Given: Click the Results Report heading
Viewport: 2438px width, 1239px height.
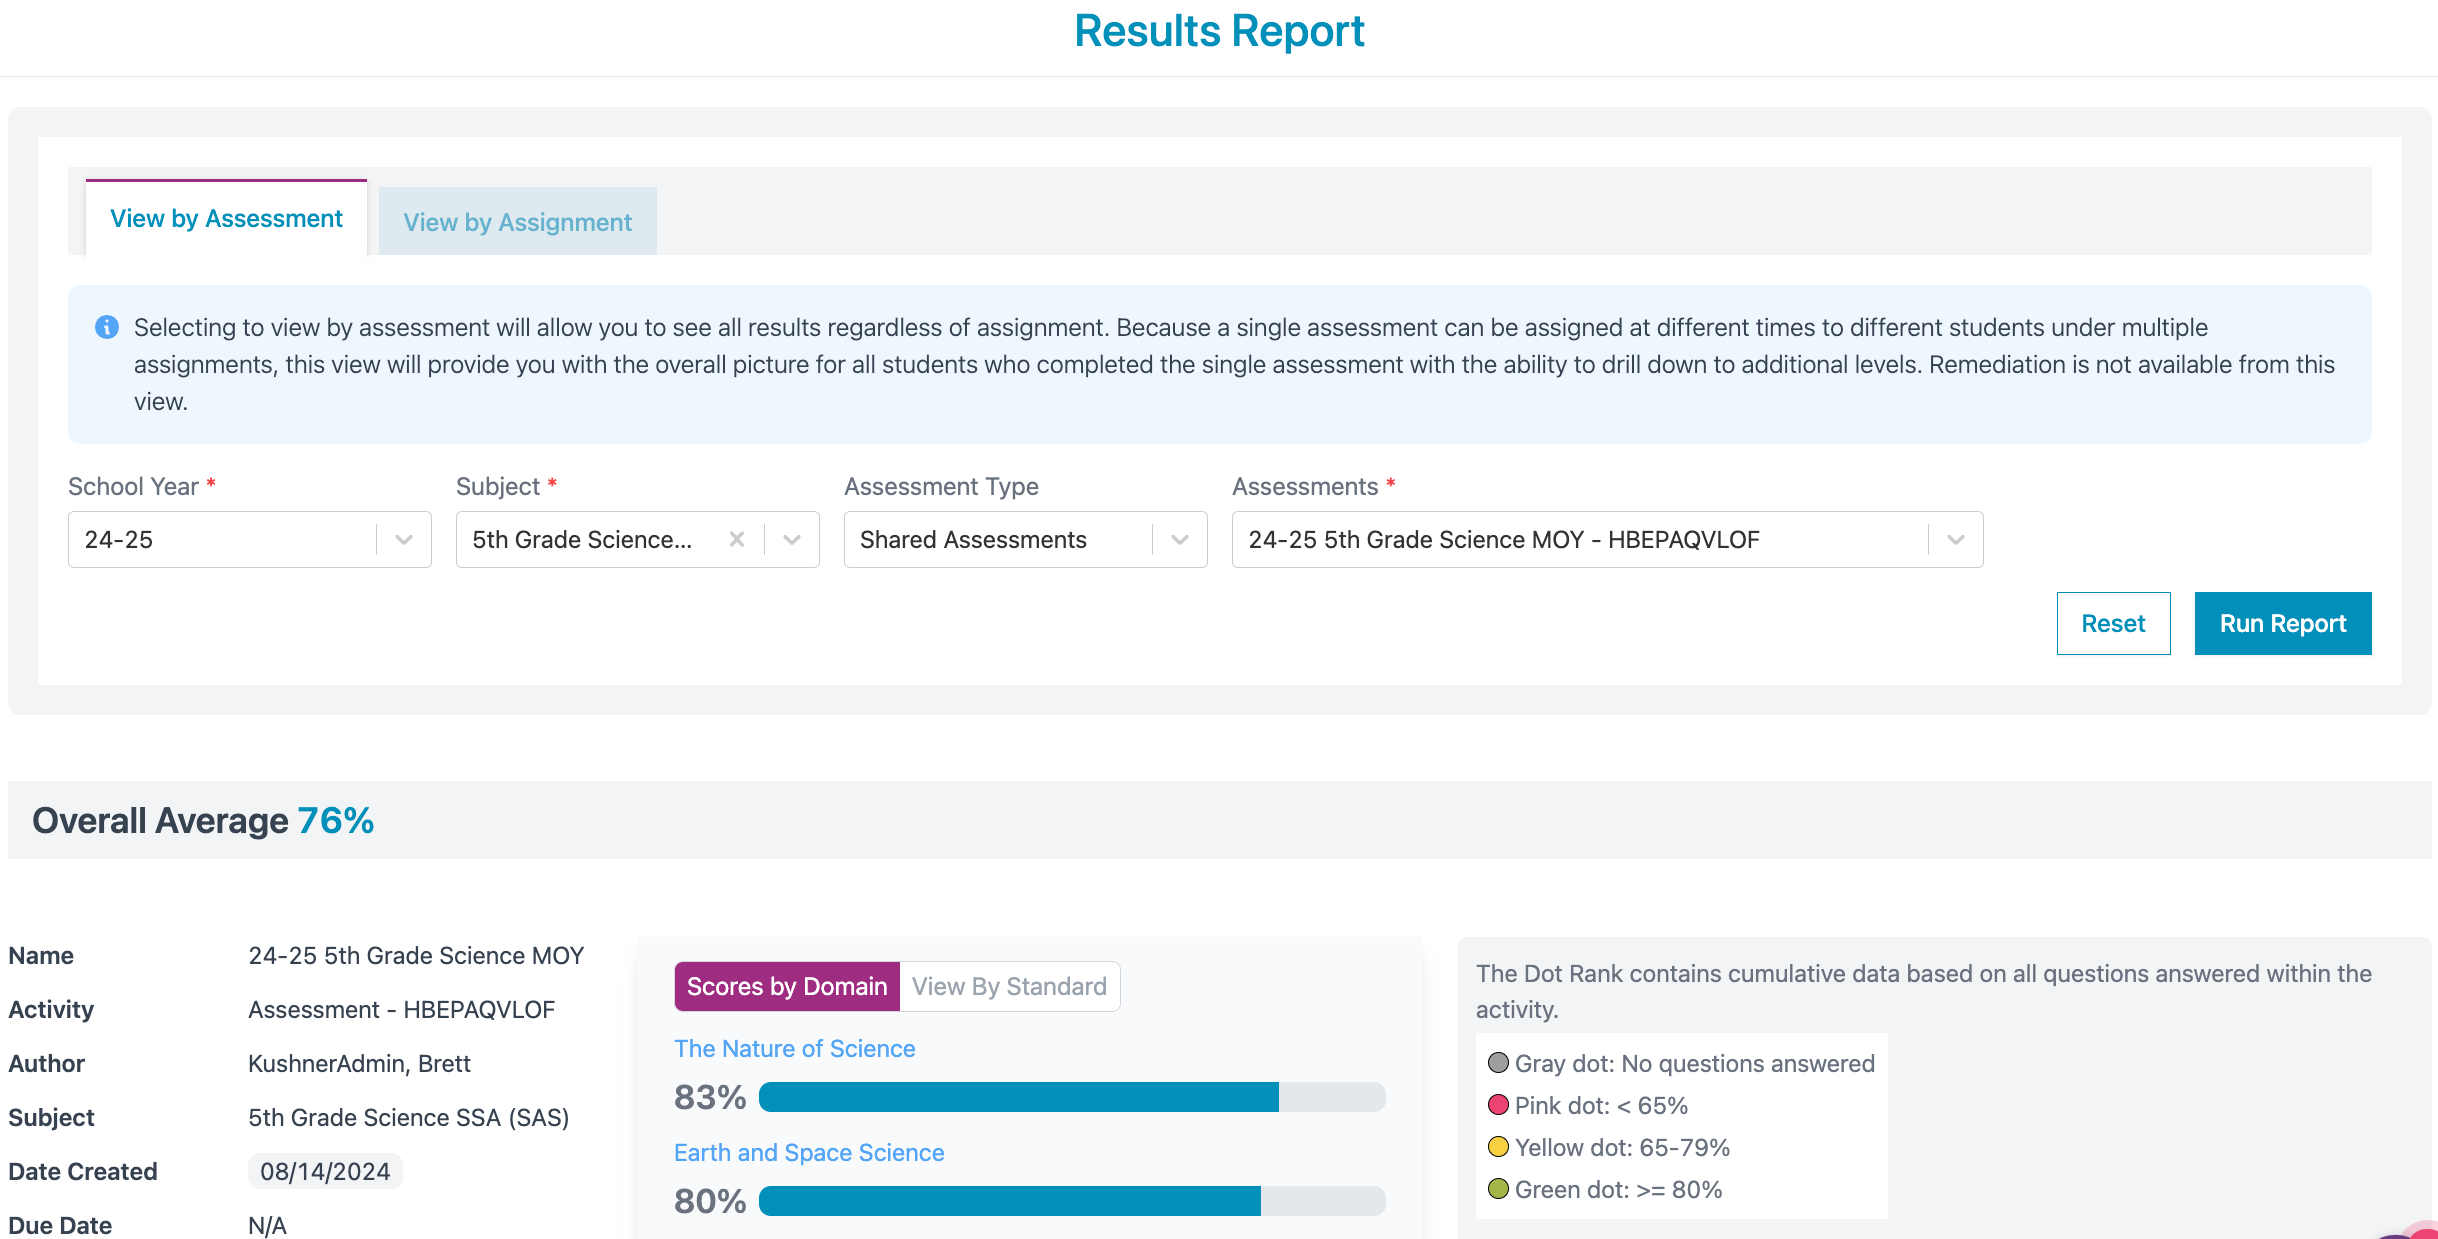Looking at the screenshot, I should (x=1219, y=31).
